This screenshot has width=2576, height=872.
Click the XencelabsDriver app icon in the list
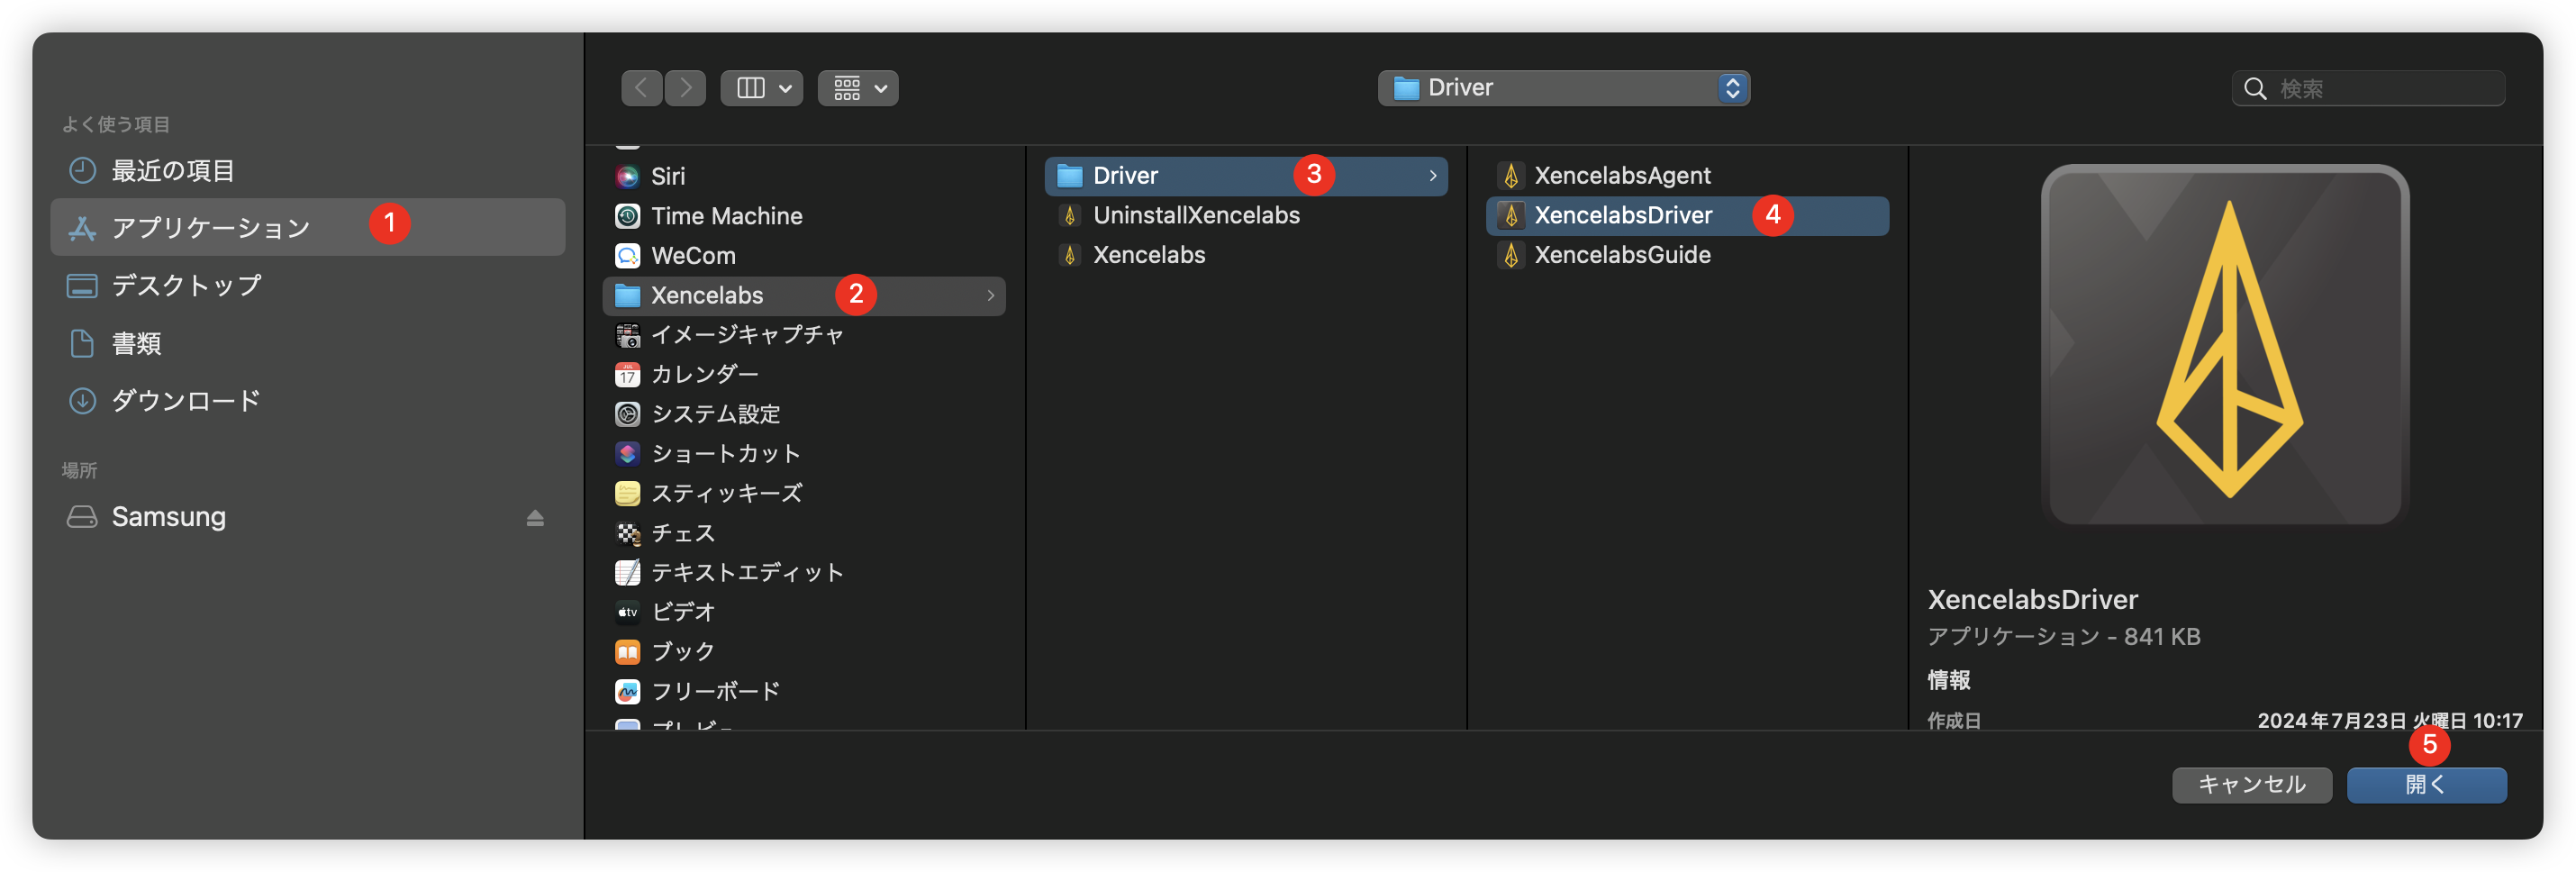(1511, 216)
